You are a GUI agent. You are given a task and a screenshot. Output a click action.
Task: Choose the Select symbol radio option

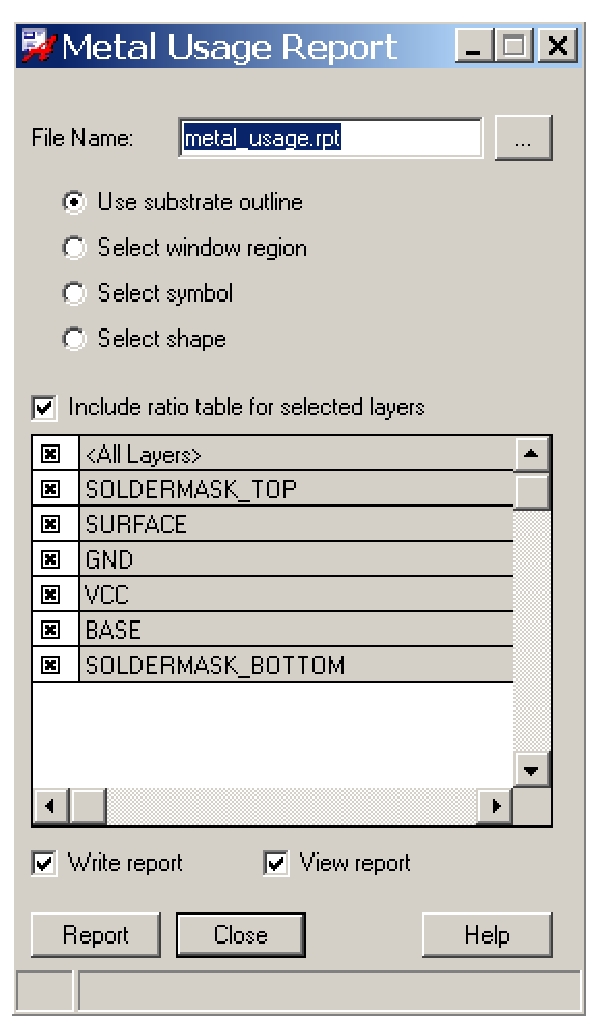pyautogui.click(x=74, y=294)
